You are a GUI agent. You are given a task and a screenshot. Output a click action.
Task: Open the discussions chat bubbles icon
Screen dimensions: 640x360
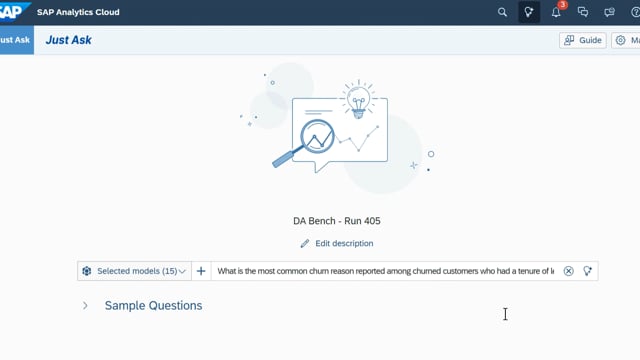[x=583, y=12]
